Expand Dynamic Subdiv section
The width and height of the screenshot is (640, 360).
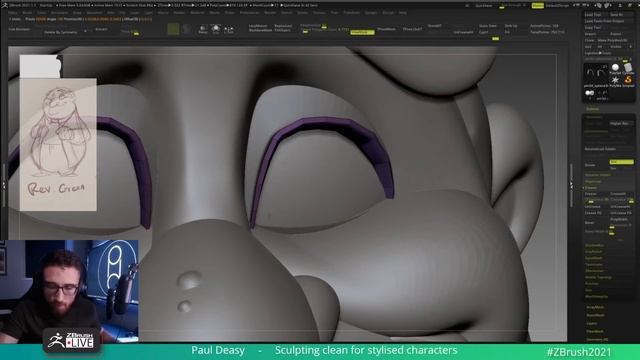point(598,175)
